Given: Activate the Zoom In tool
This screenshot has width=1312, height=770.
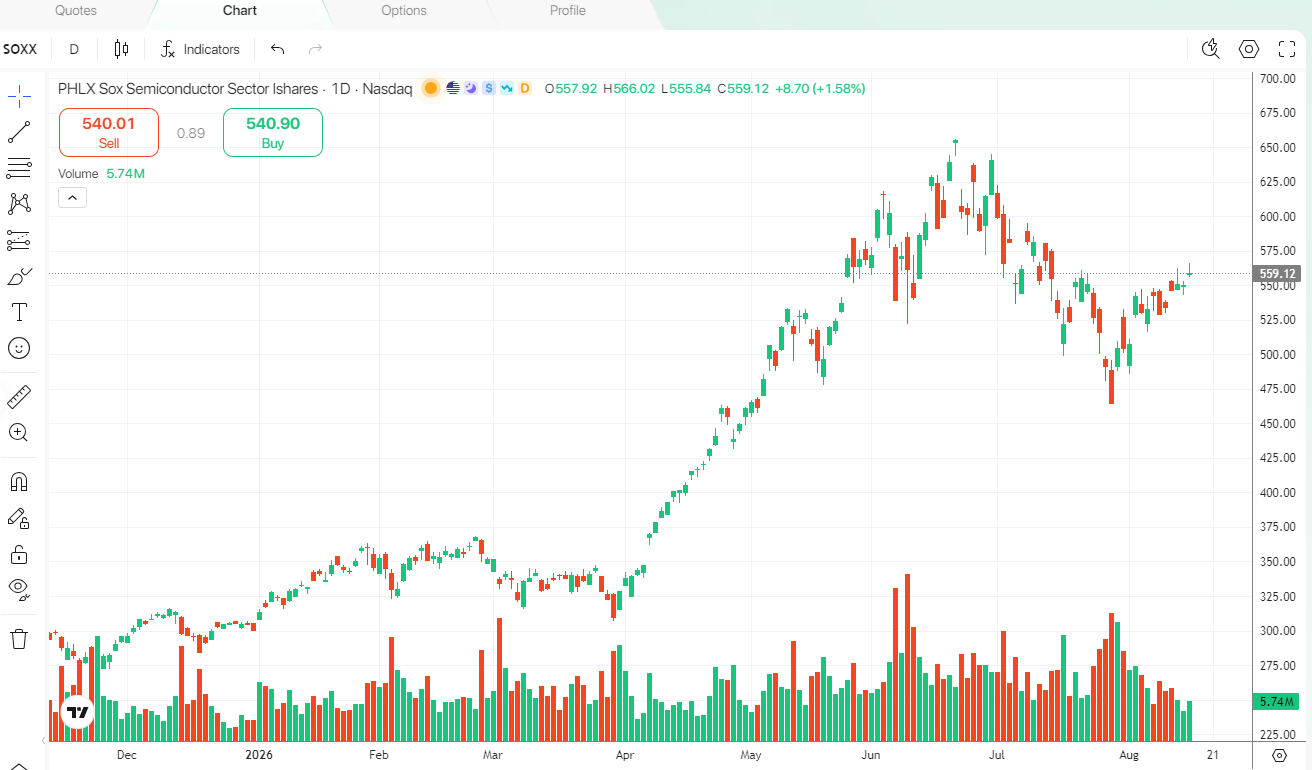Looking at the screenshot, I should tap(19, 433).
